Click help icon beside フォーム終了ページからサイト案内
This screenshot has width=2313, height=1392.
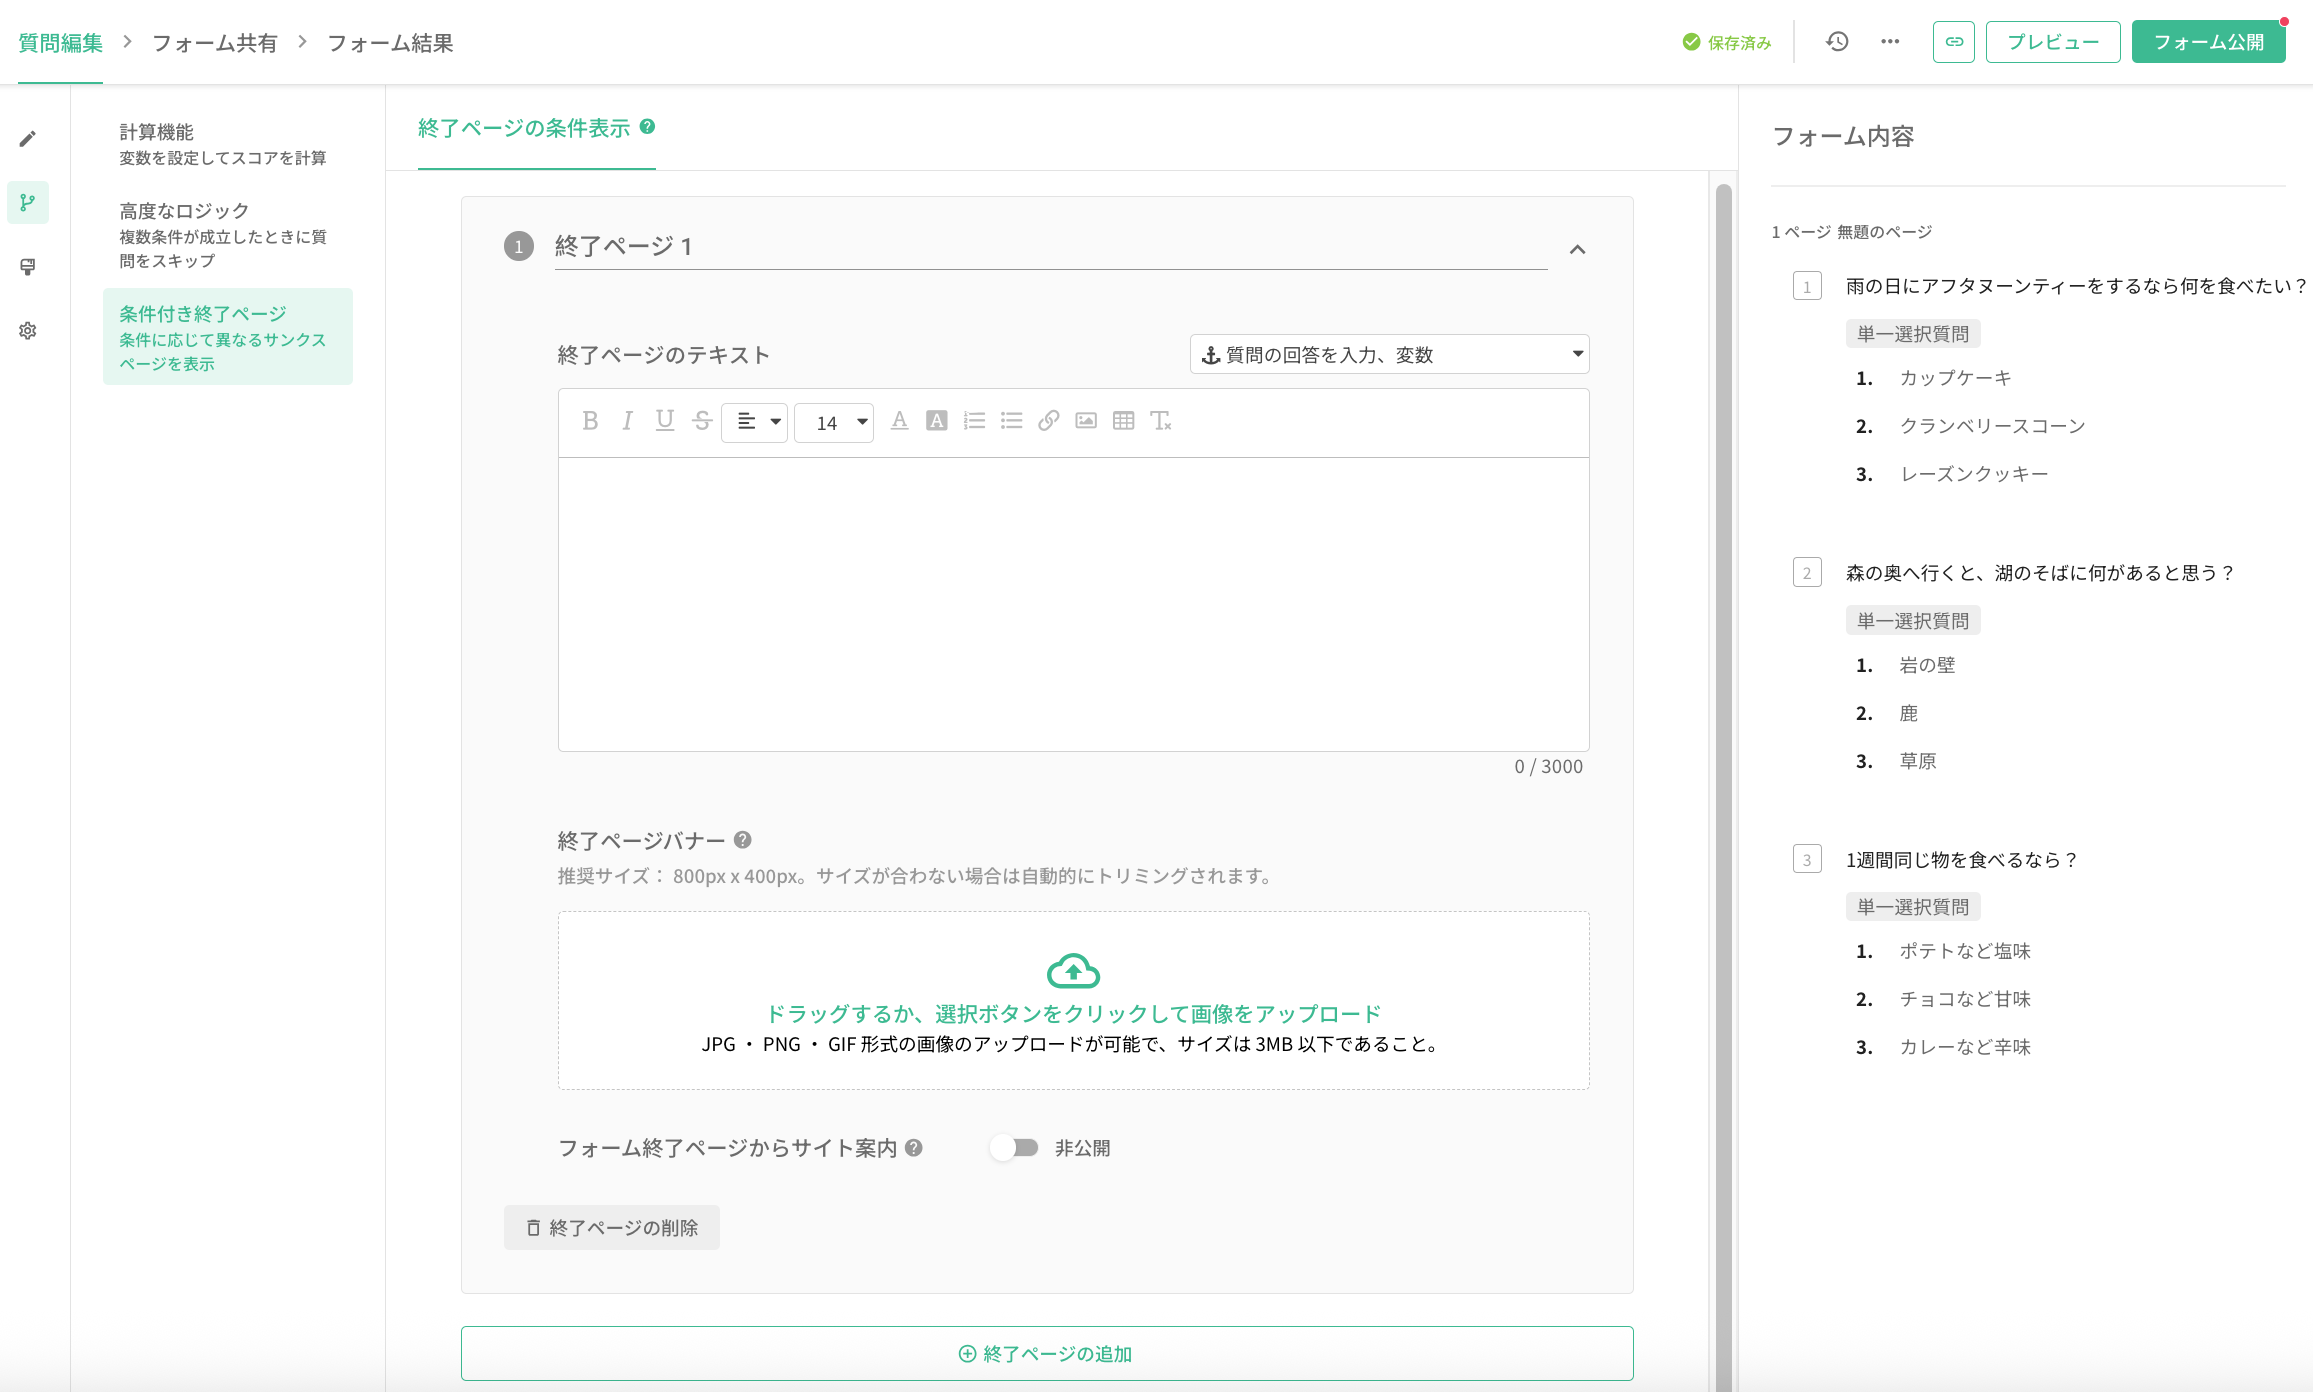tap(914, 1148)
